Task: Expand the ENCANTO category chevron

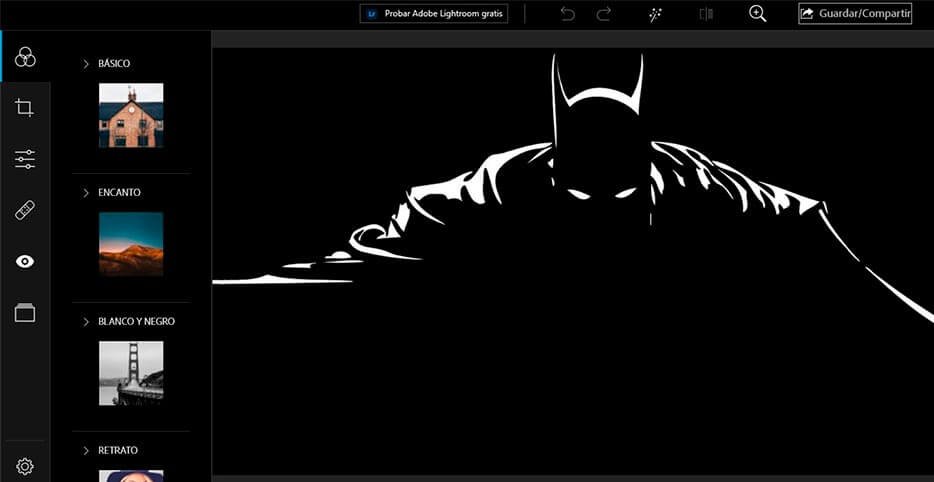Action: pyautogui.click(x=87, y=192)
